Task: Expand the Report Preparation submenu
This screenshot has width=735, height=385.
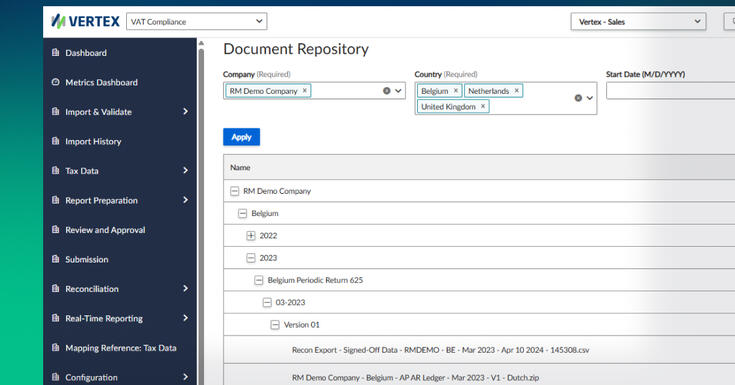Action: pyautogui.click(x=186, y=200)
